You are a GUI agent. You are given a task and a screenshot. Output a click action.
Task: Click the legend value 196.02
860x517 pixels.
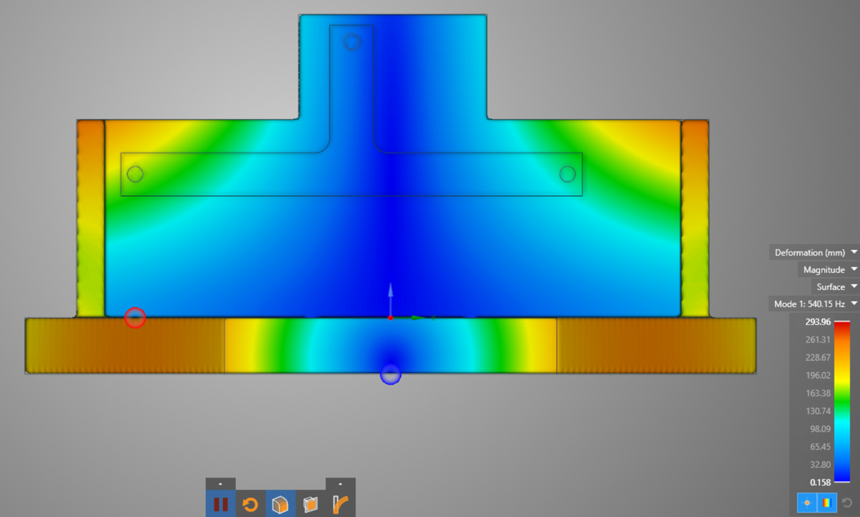coord(818,376)
